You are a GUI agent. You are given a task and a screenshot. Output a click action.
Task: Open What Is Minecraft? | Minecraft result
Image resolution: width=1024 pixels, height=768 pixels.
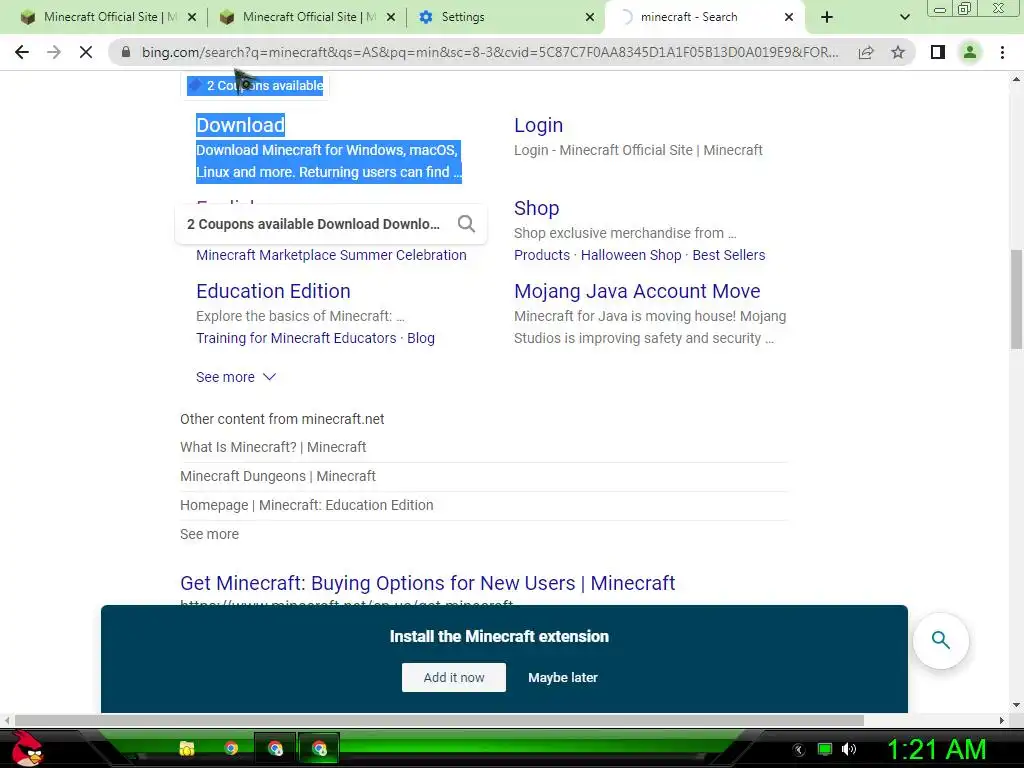tap(273, 447)
